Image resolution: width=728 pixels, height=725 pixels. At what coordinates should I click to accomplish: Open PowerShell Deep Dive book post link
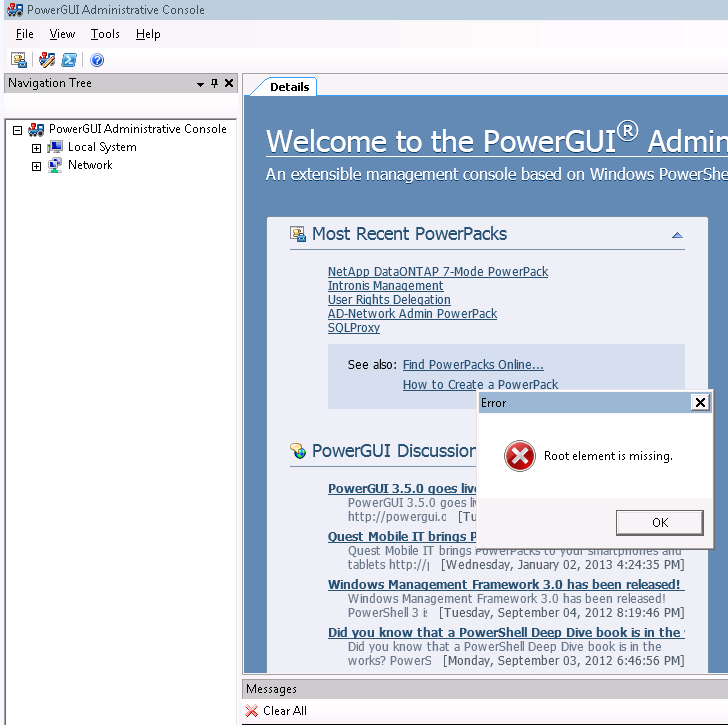pos(506,632)
